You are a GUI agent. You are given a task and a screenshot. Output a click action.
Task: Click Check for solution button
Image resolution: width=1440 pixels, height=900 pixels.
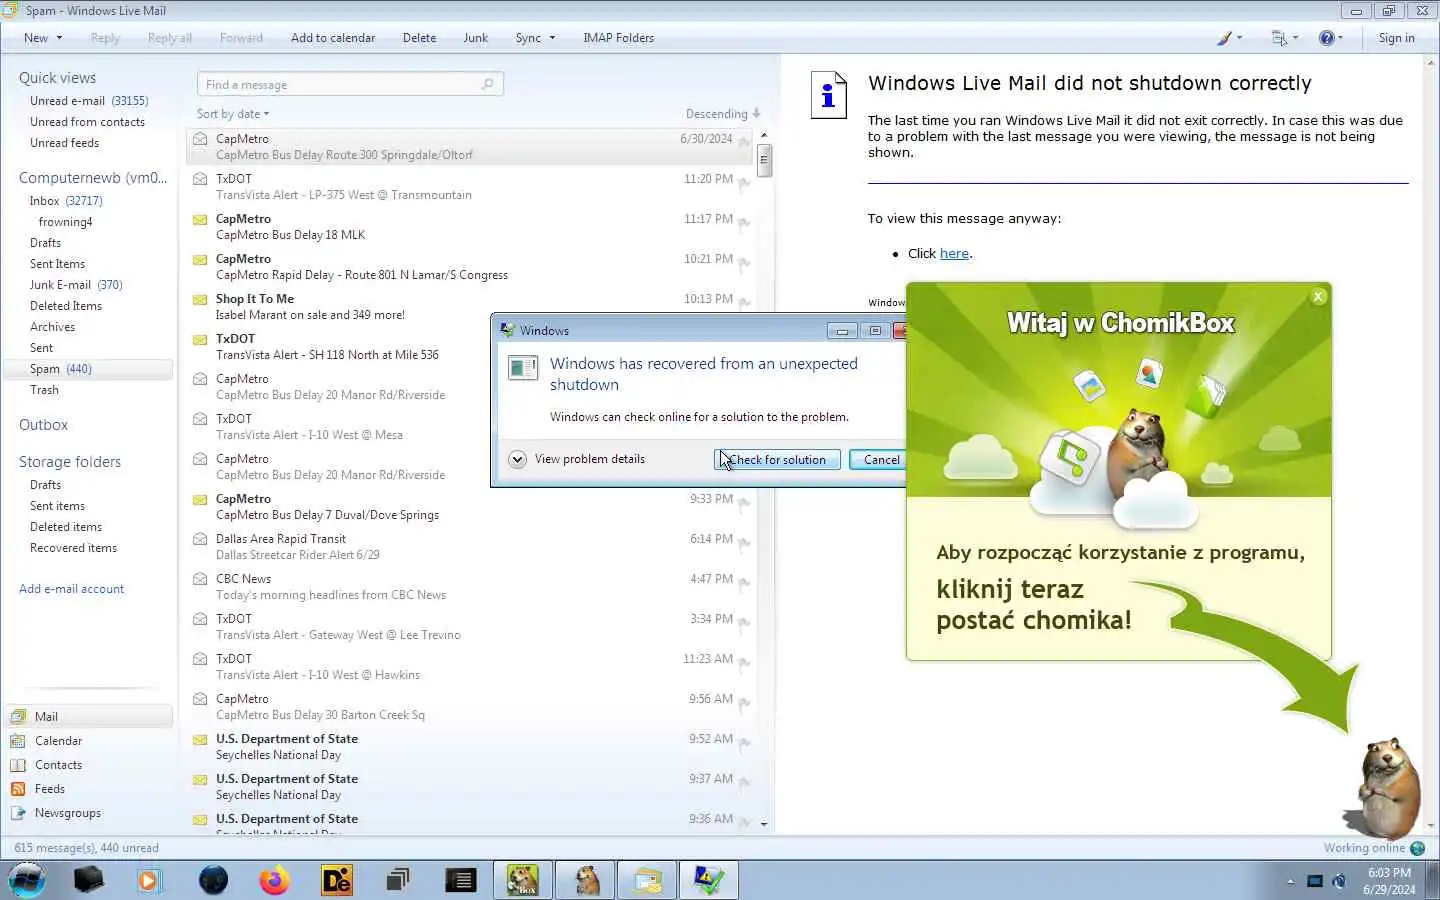pyautogui.click(x=777, y=460)
